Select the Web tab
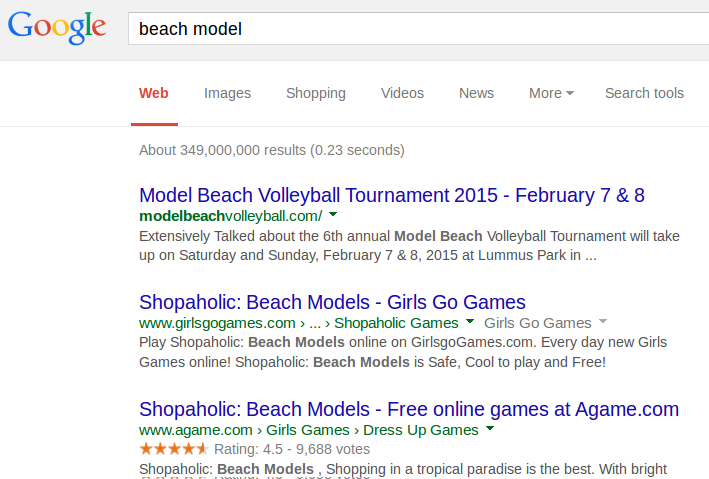Screen dimensions: 709x479 coord(154,93)
